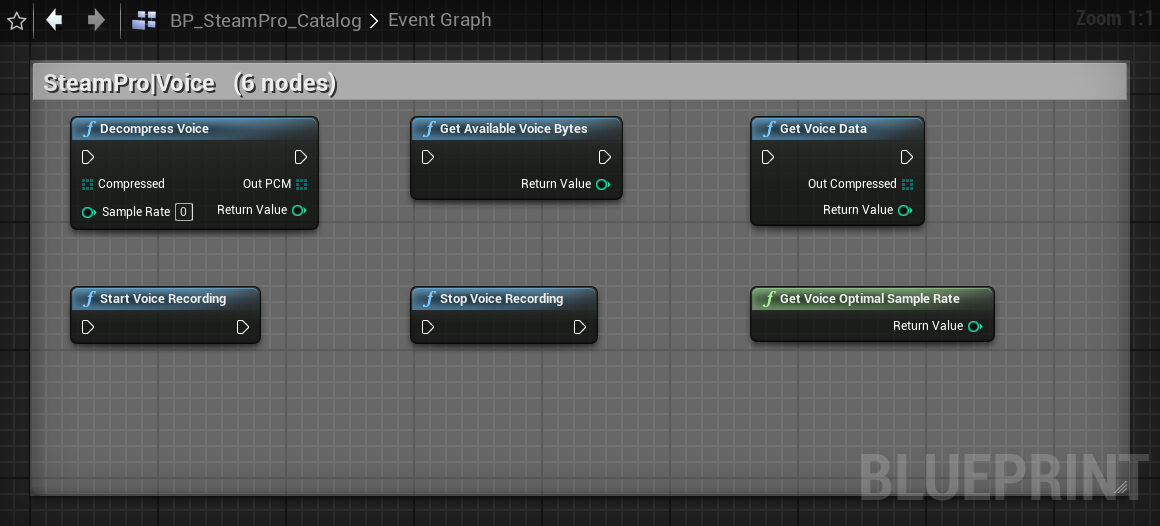Select Stop Voice Recording node title
Screen dimensions: 1160x526
(x=504, y=299)
